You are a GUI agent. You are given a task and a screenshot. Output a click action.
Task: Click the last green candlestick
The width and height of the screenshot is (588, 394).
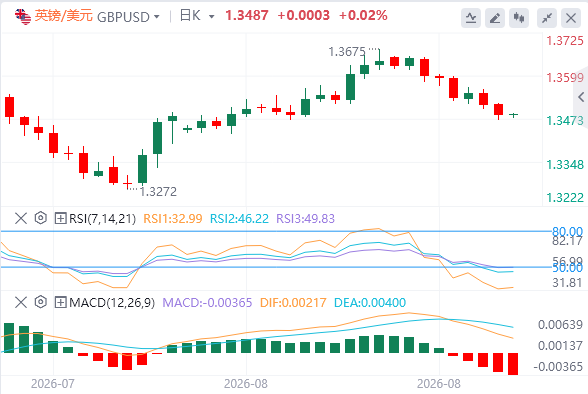tap(514, 114)
